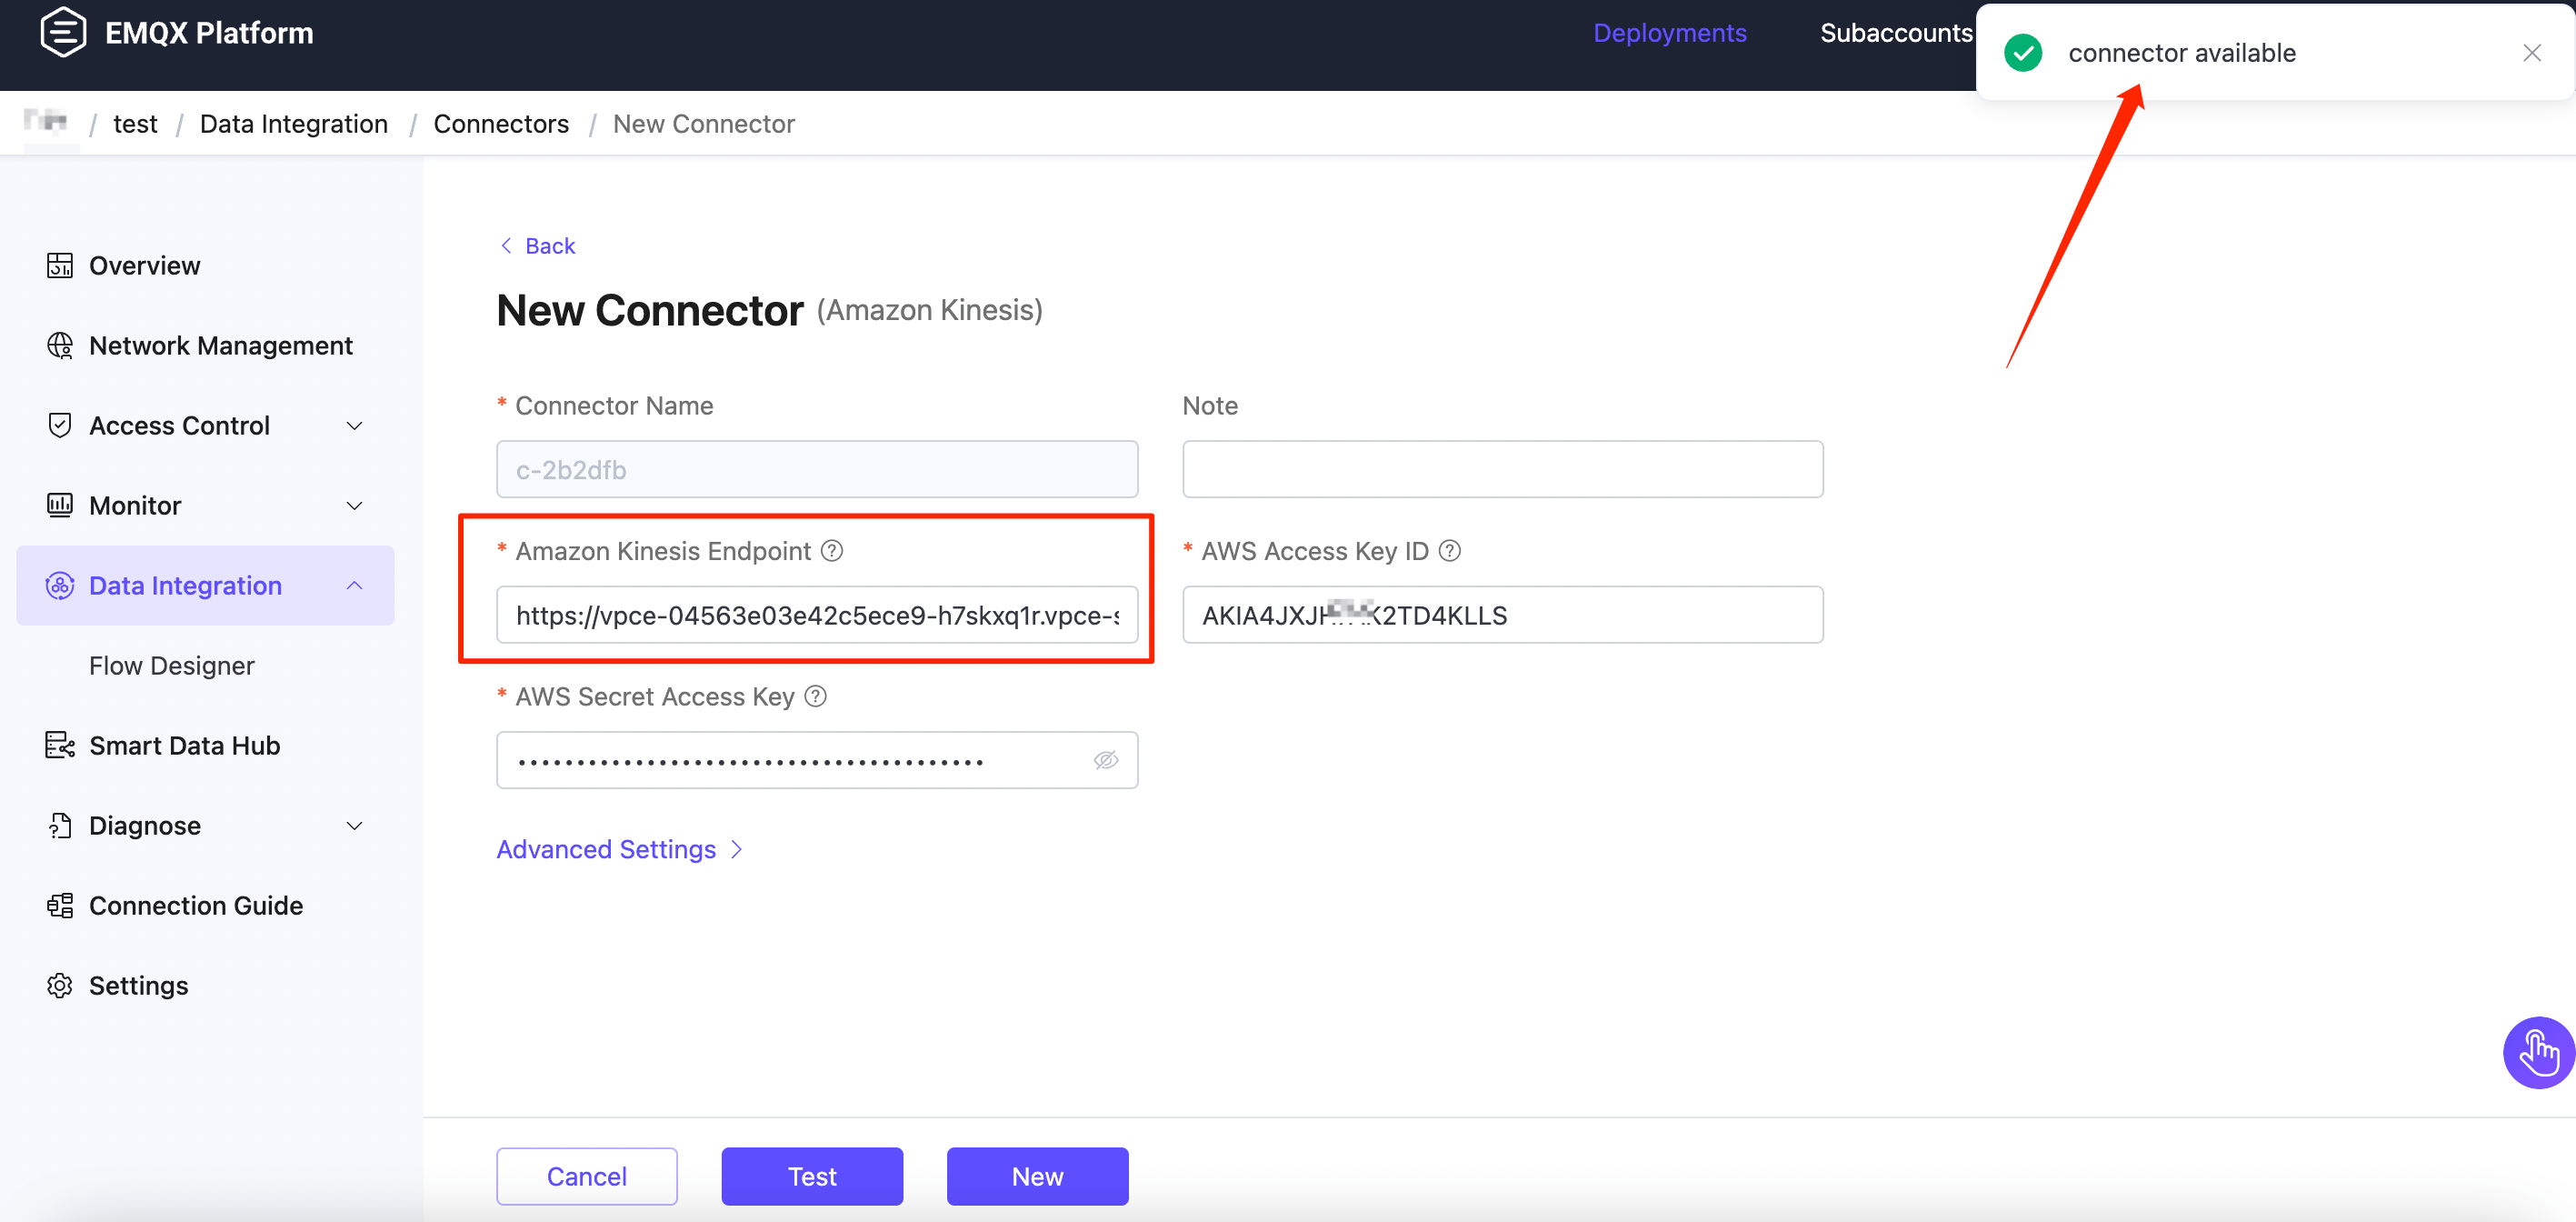The height and width of the screenshot is (1222, 2576).
Task: Click the help icon next to AWS Access Key ID
Action: point(1449,550)
